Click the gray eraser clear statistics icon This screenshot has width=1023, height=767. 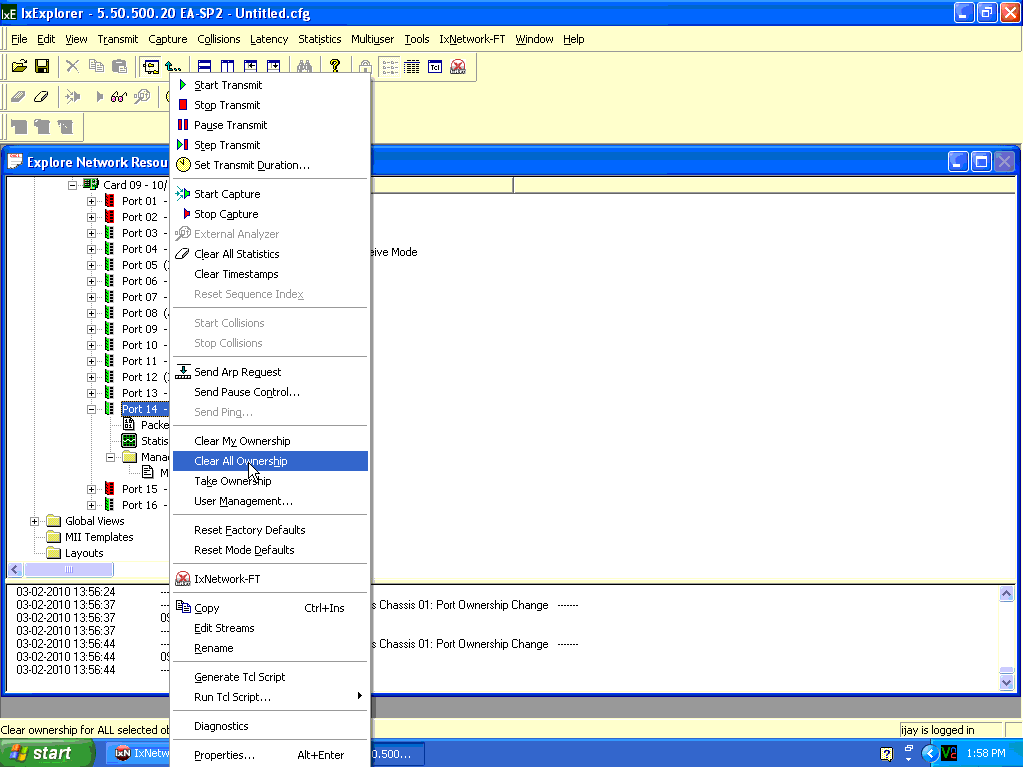(18, 97)
